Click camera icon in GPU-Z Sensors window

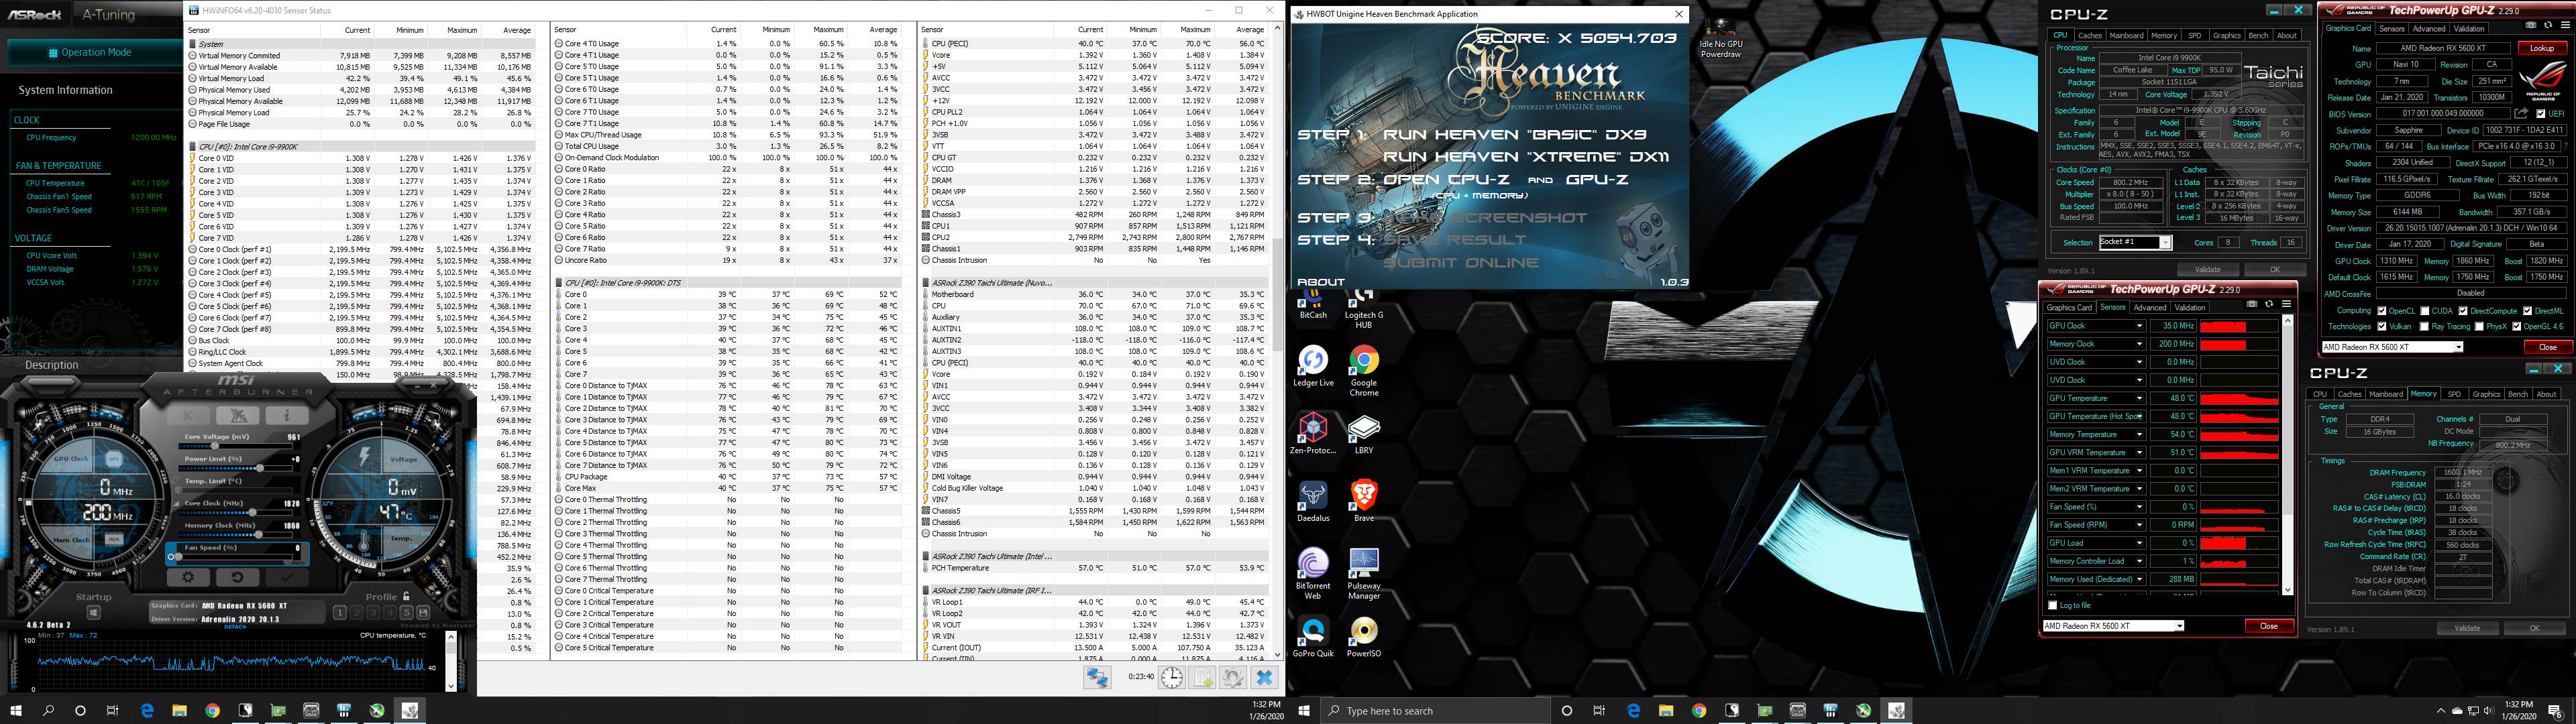pyautogui.click(x=2252, y=304)
